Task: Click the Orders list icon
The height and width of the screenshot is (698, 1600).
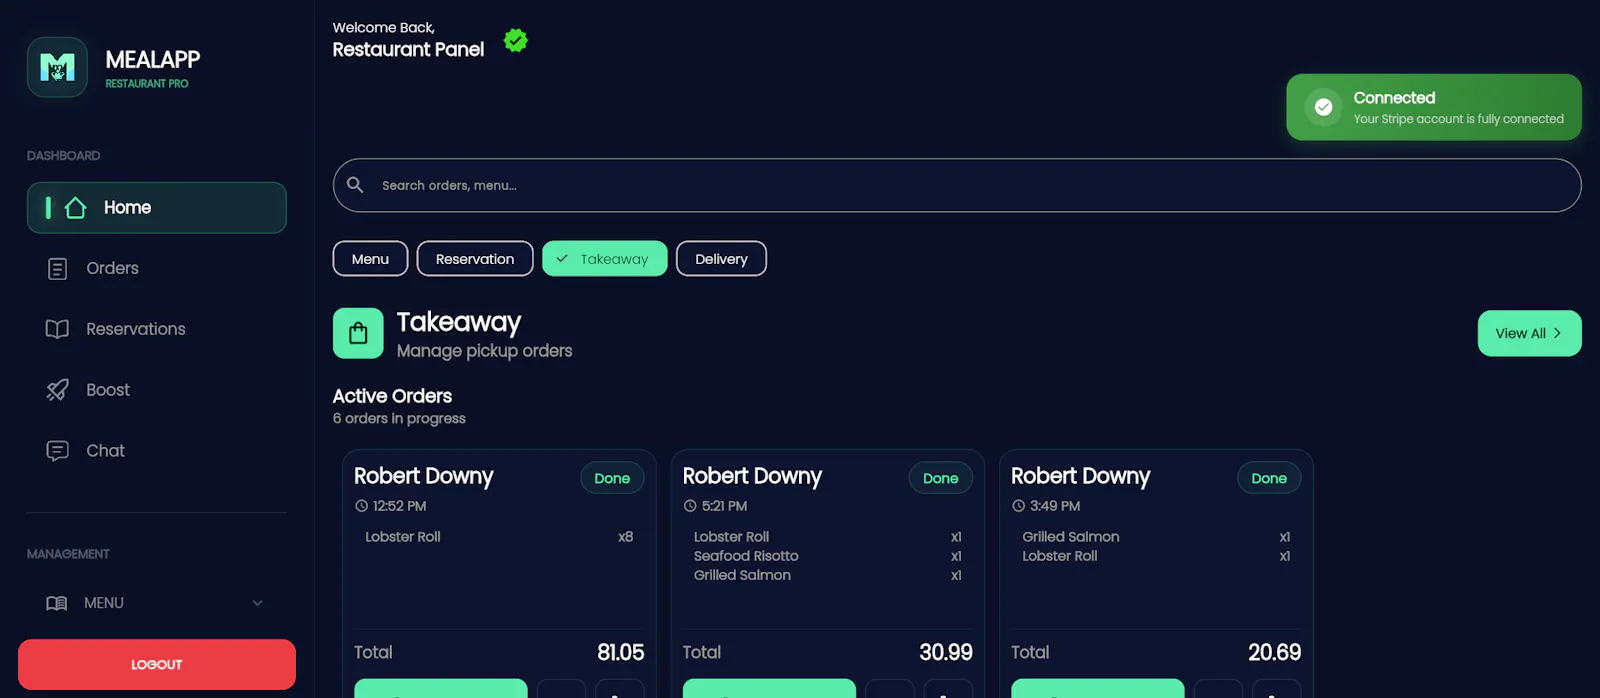Action: pyautogui.click(x=58, y=269)
